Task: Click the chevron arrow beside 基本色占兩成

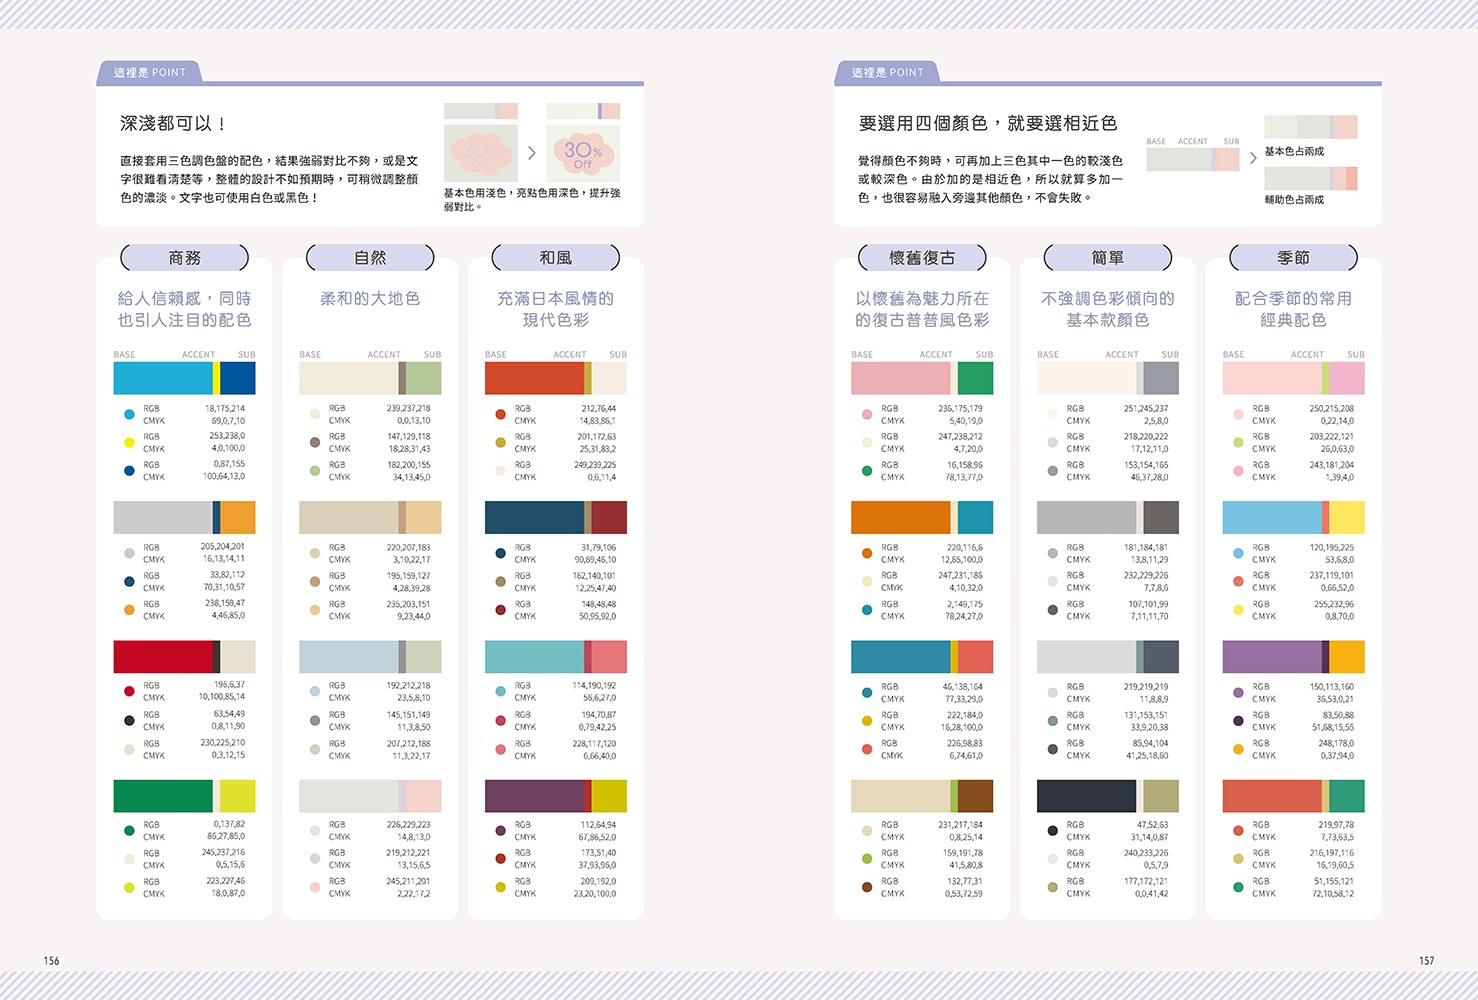Action: [x=1253, y=158]
